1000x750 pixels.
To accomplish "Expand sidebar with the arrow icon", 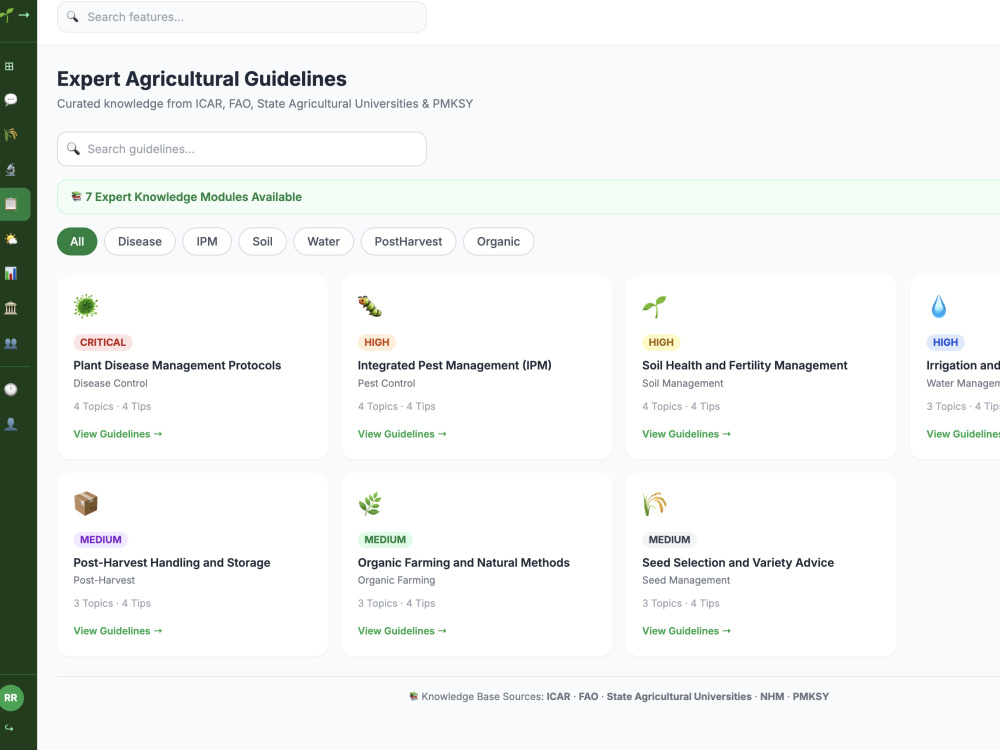I will click(24, 15).
